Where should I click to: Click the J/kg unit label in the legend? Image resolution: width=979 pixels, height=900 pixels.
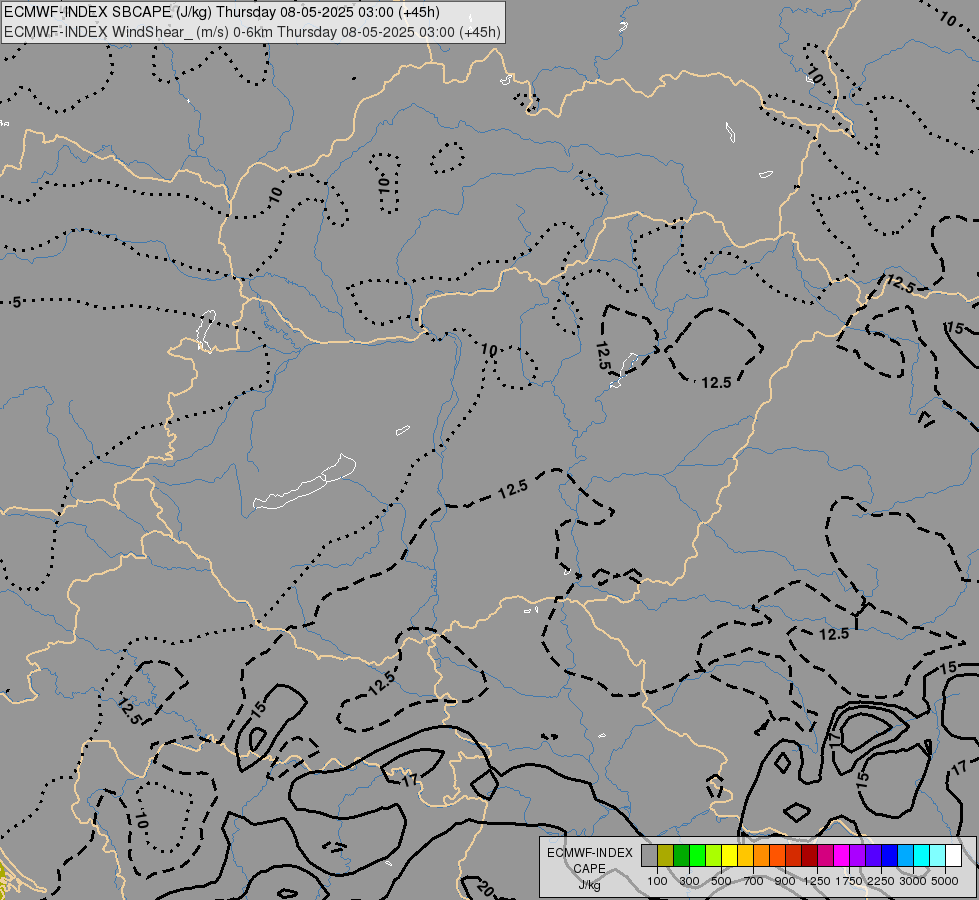coord(589,885)
